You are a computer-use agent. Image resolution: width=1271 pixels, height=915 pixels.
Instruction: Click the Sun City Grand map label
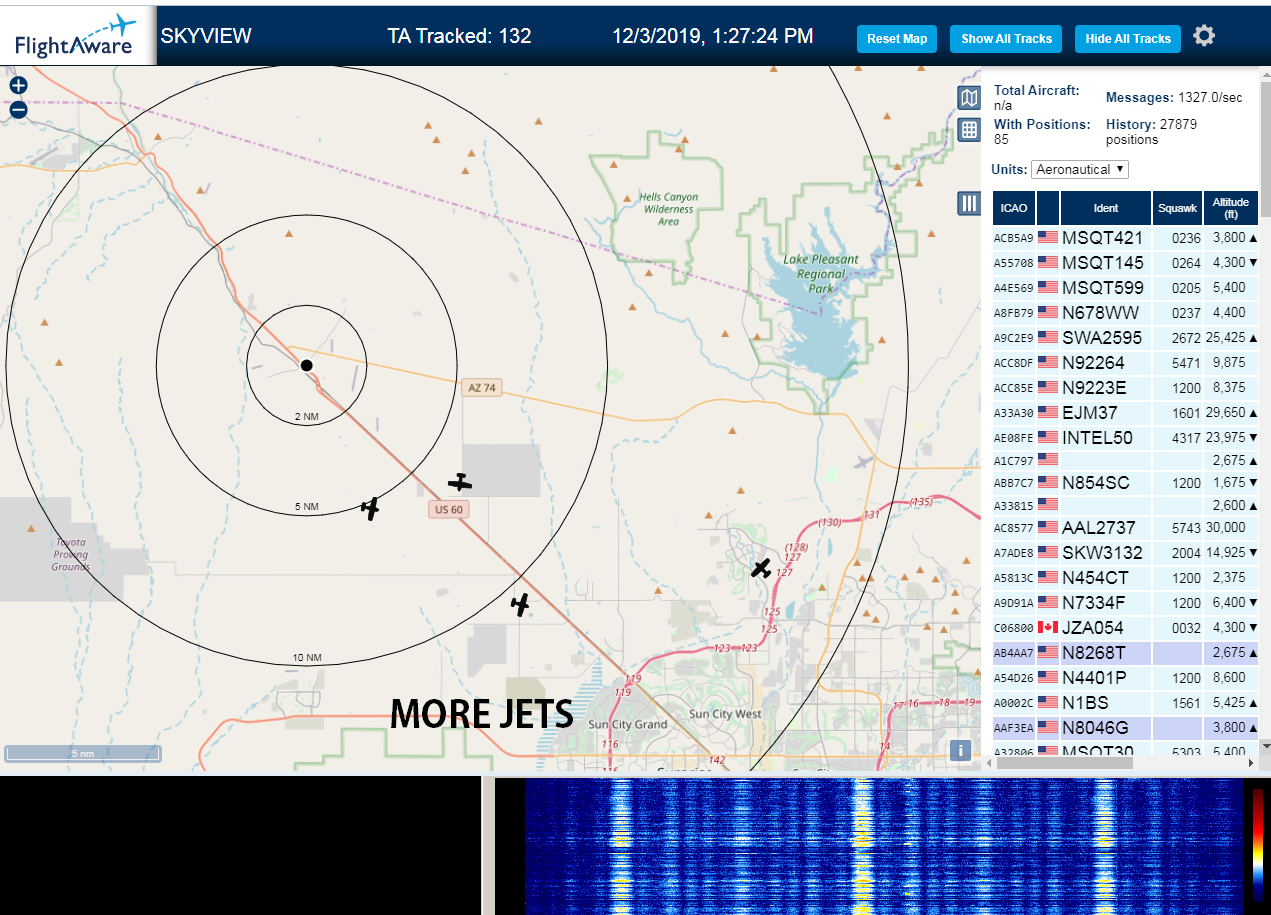(x=627, y=724)
